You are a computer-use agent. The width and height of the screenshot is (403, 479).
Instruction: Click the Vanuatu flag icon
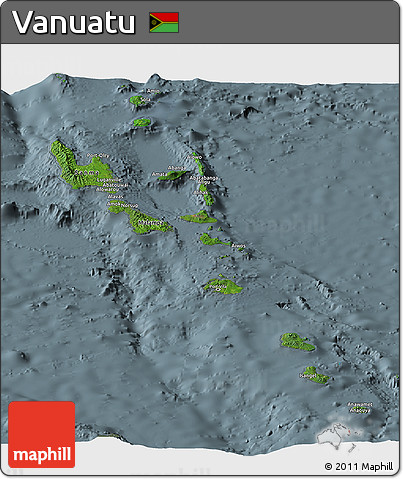(x=164, y=22)
